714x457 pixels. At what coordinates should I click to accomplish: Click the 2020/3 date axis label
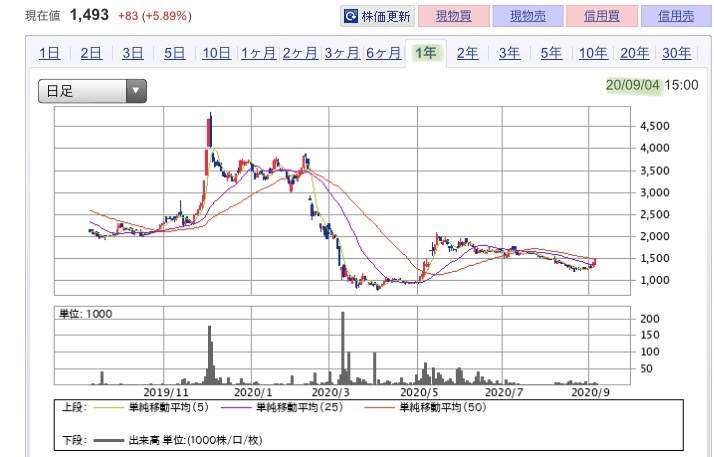tap(331, 392)
